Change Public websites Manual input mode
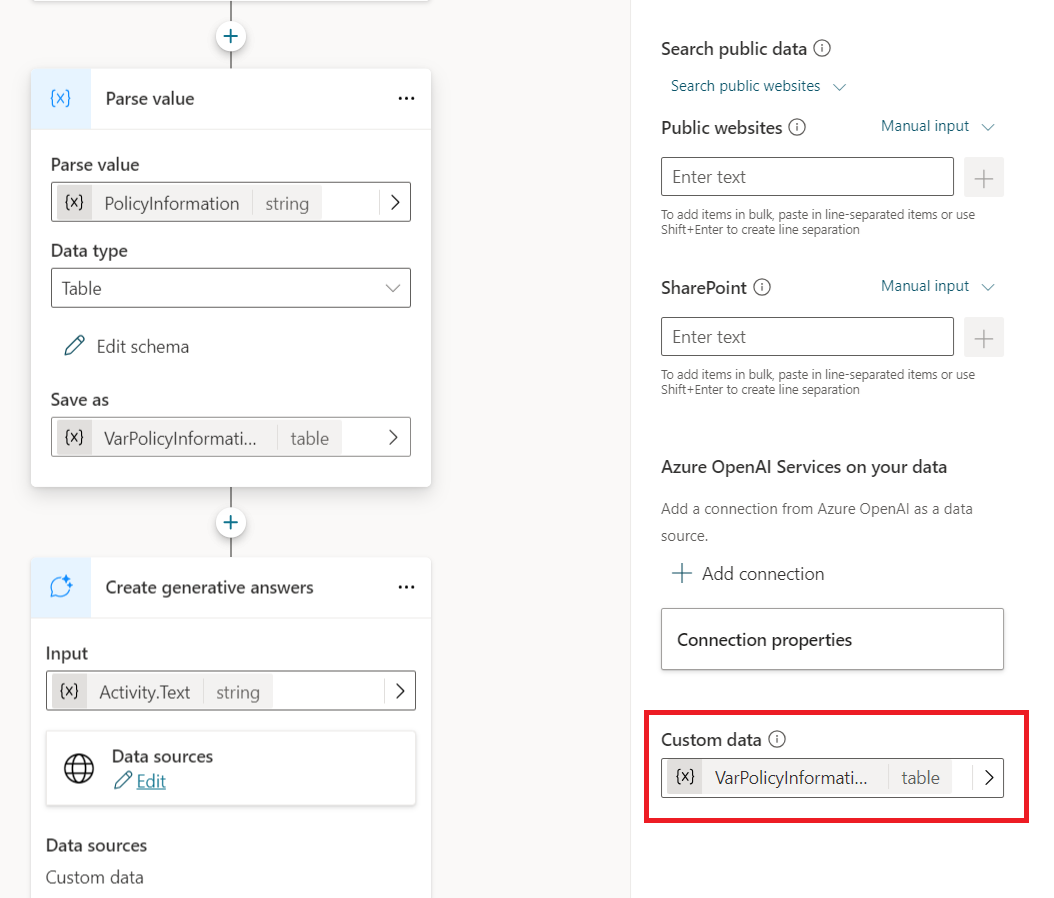 (937, 127)
